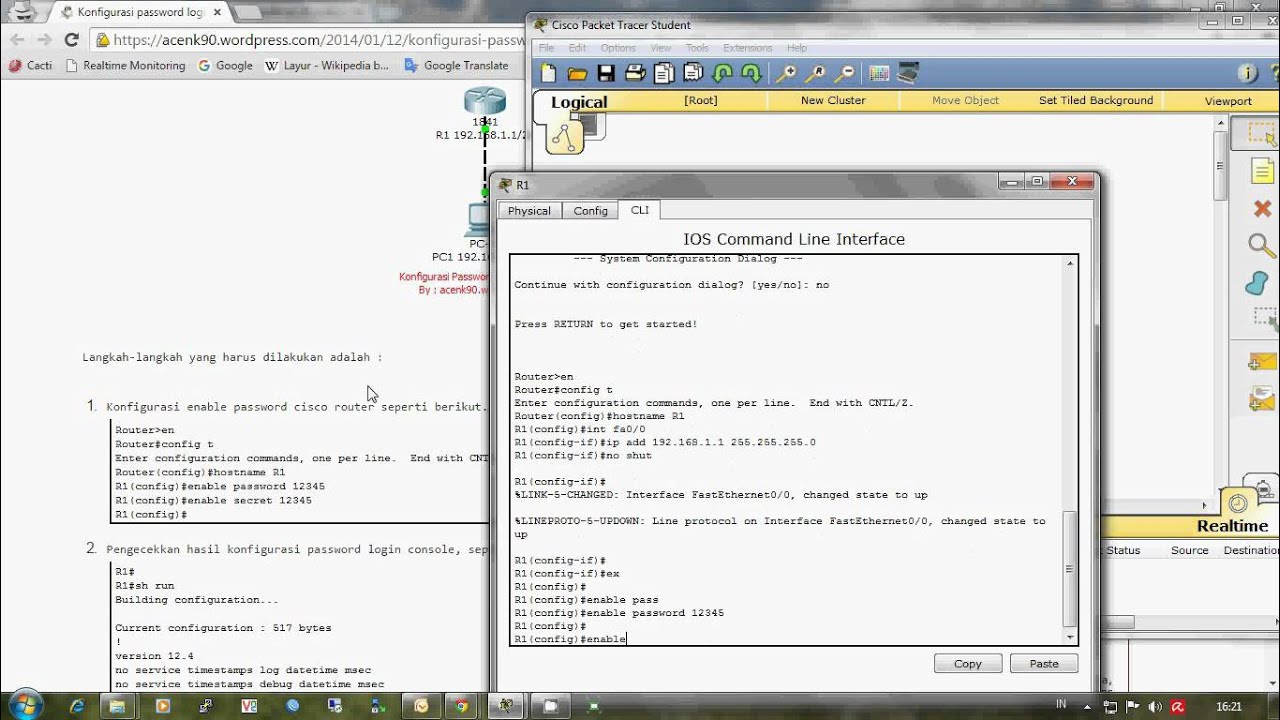1280x720 pixels.
Task: Click the Undo green arrow icon
Action: point(722,73)
